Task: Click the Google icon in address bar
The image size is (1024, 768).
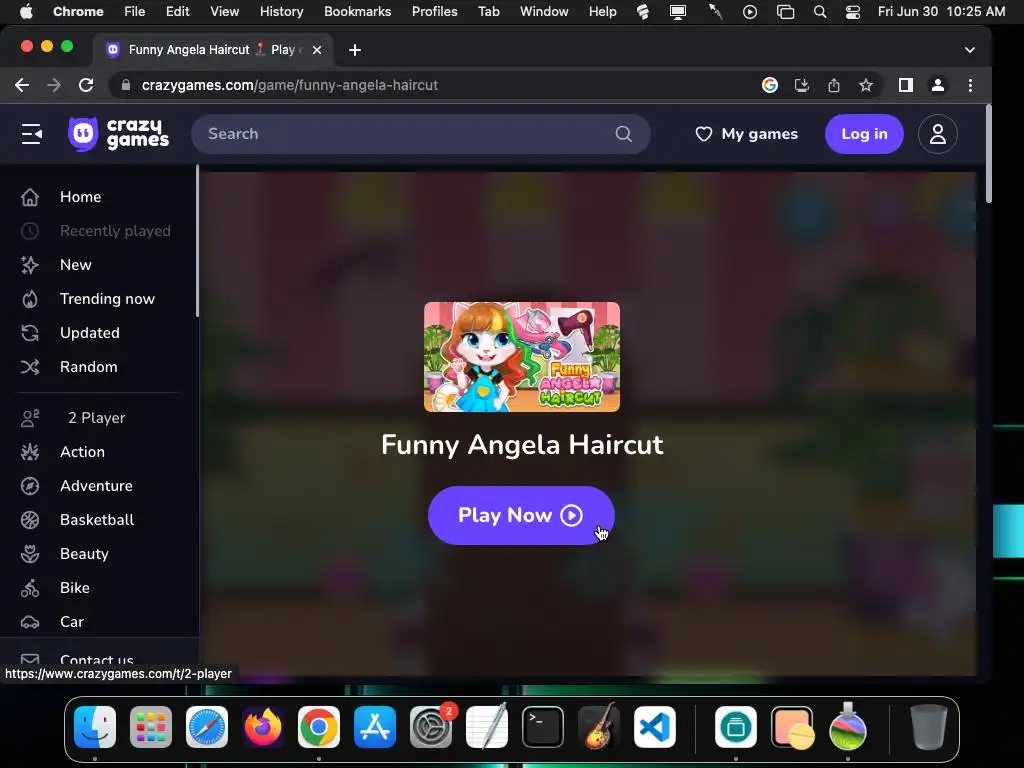Action: click(x=770, y=85)
